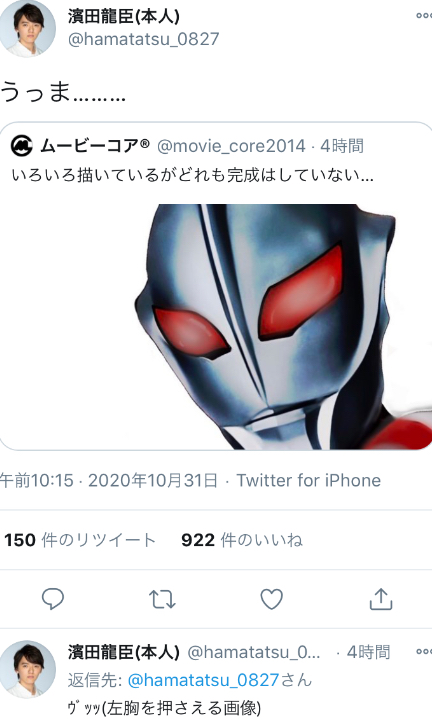Tap the ムービーコア account logo icon
This screenshot has width=432, height=720.
[22, 146]
